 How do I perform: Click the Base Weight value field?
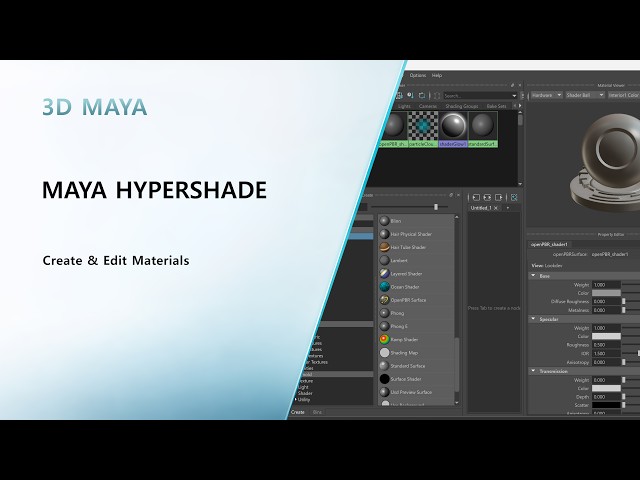pyautogui.click(x=606, y=284)
